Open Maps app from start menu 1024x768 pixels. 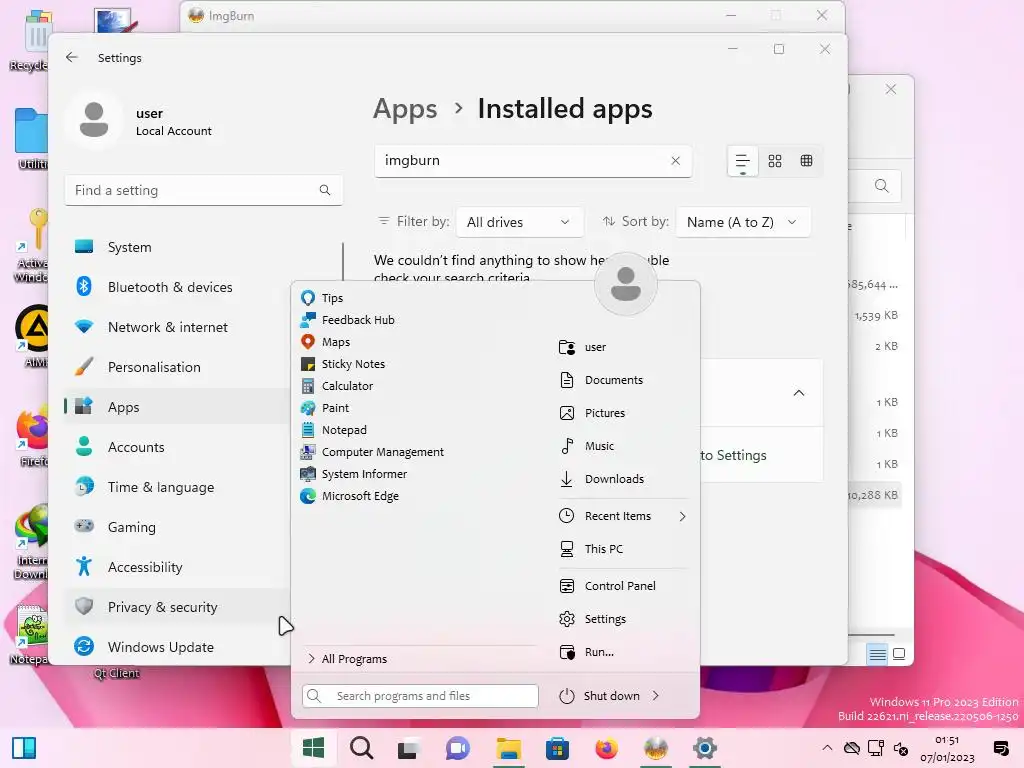click(x=325, y=342)
